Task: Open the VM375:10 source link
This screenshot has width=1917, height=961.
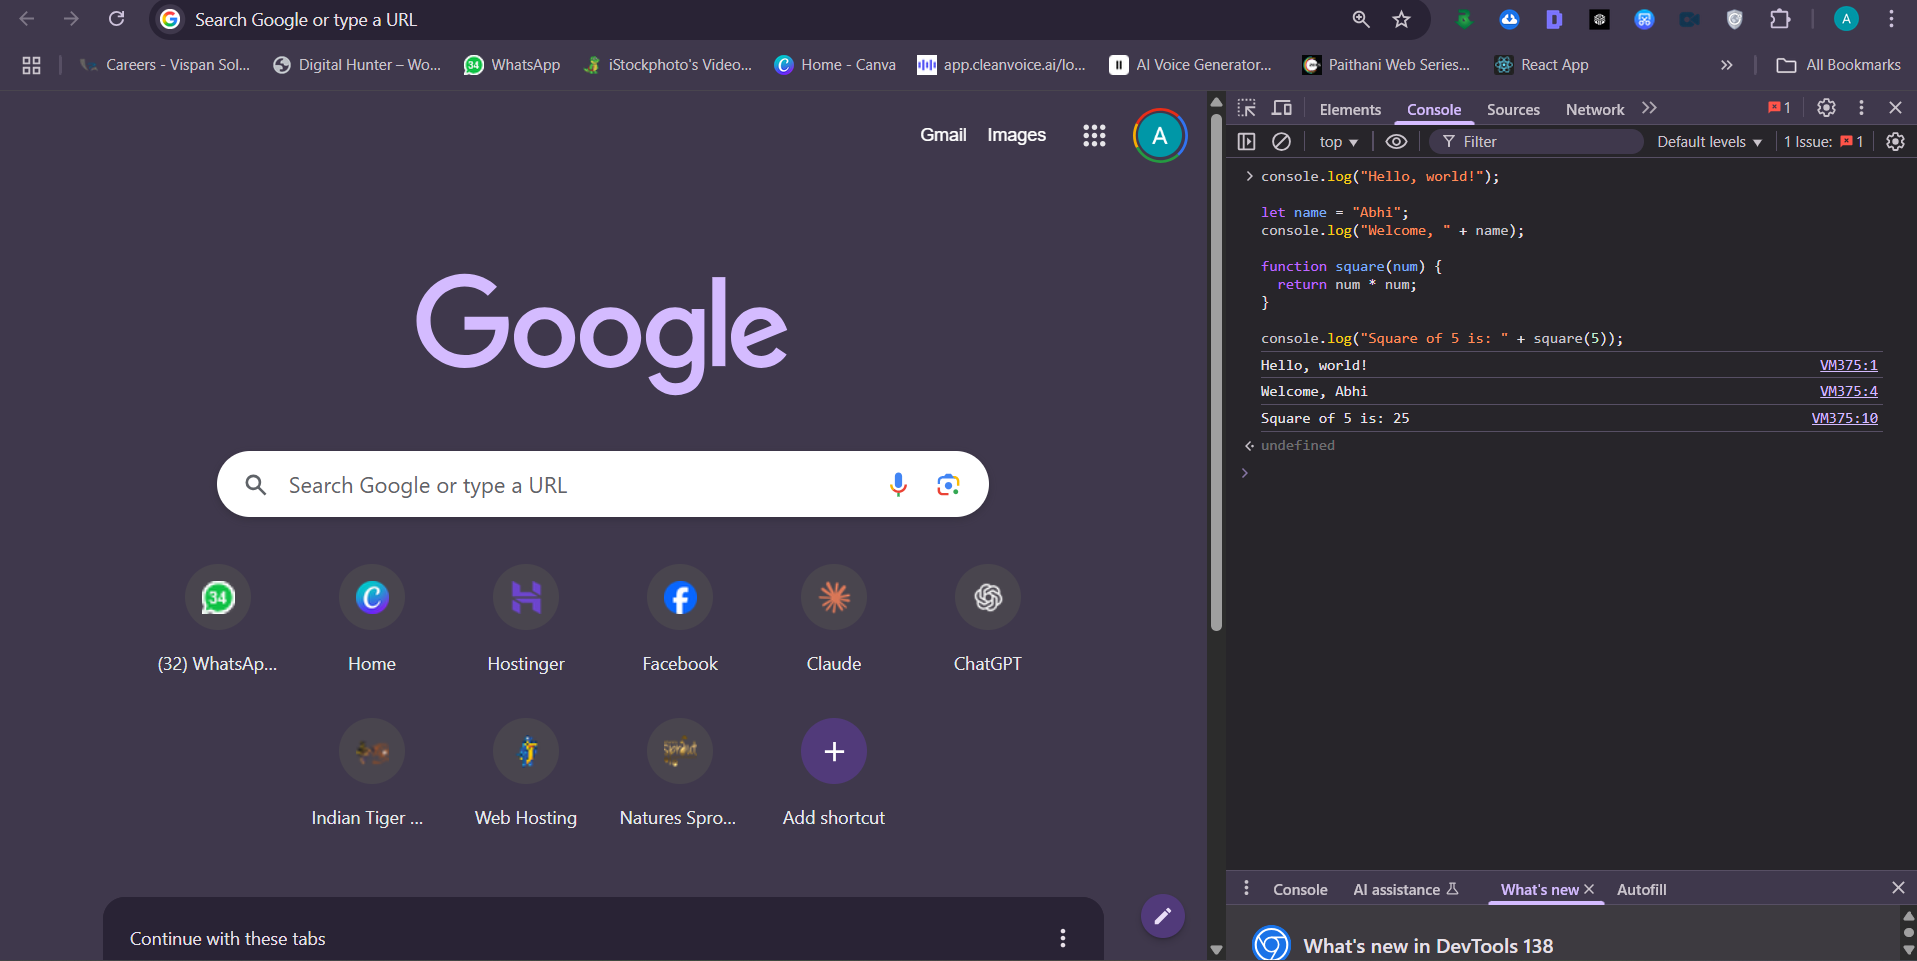Action: pos(1844,418)
